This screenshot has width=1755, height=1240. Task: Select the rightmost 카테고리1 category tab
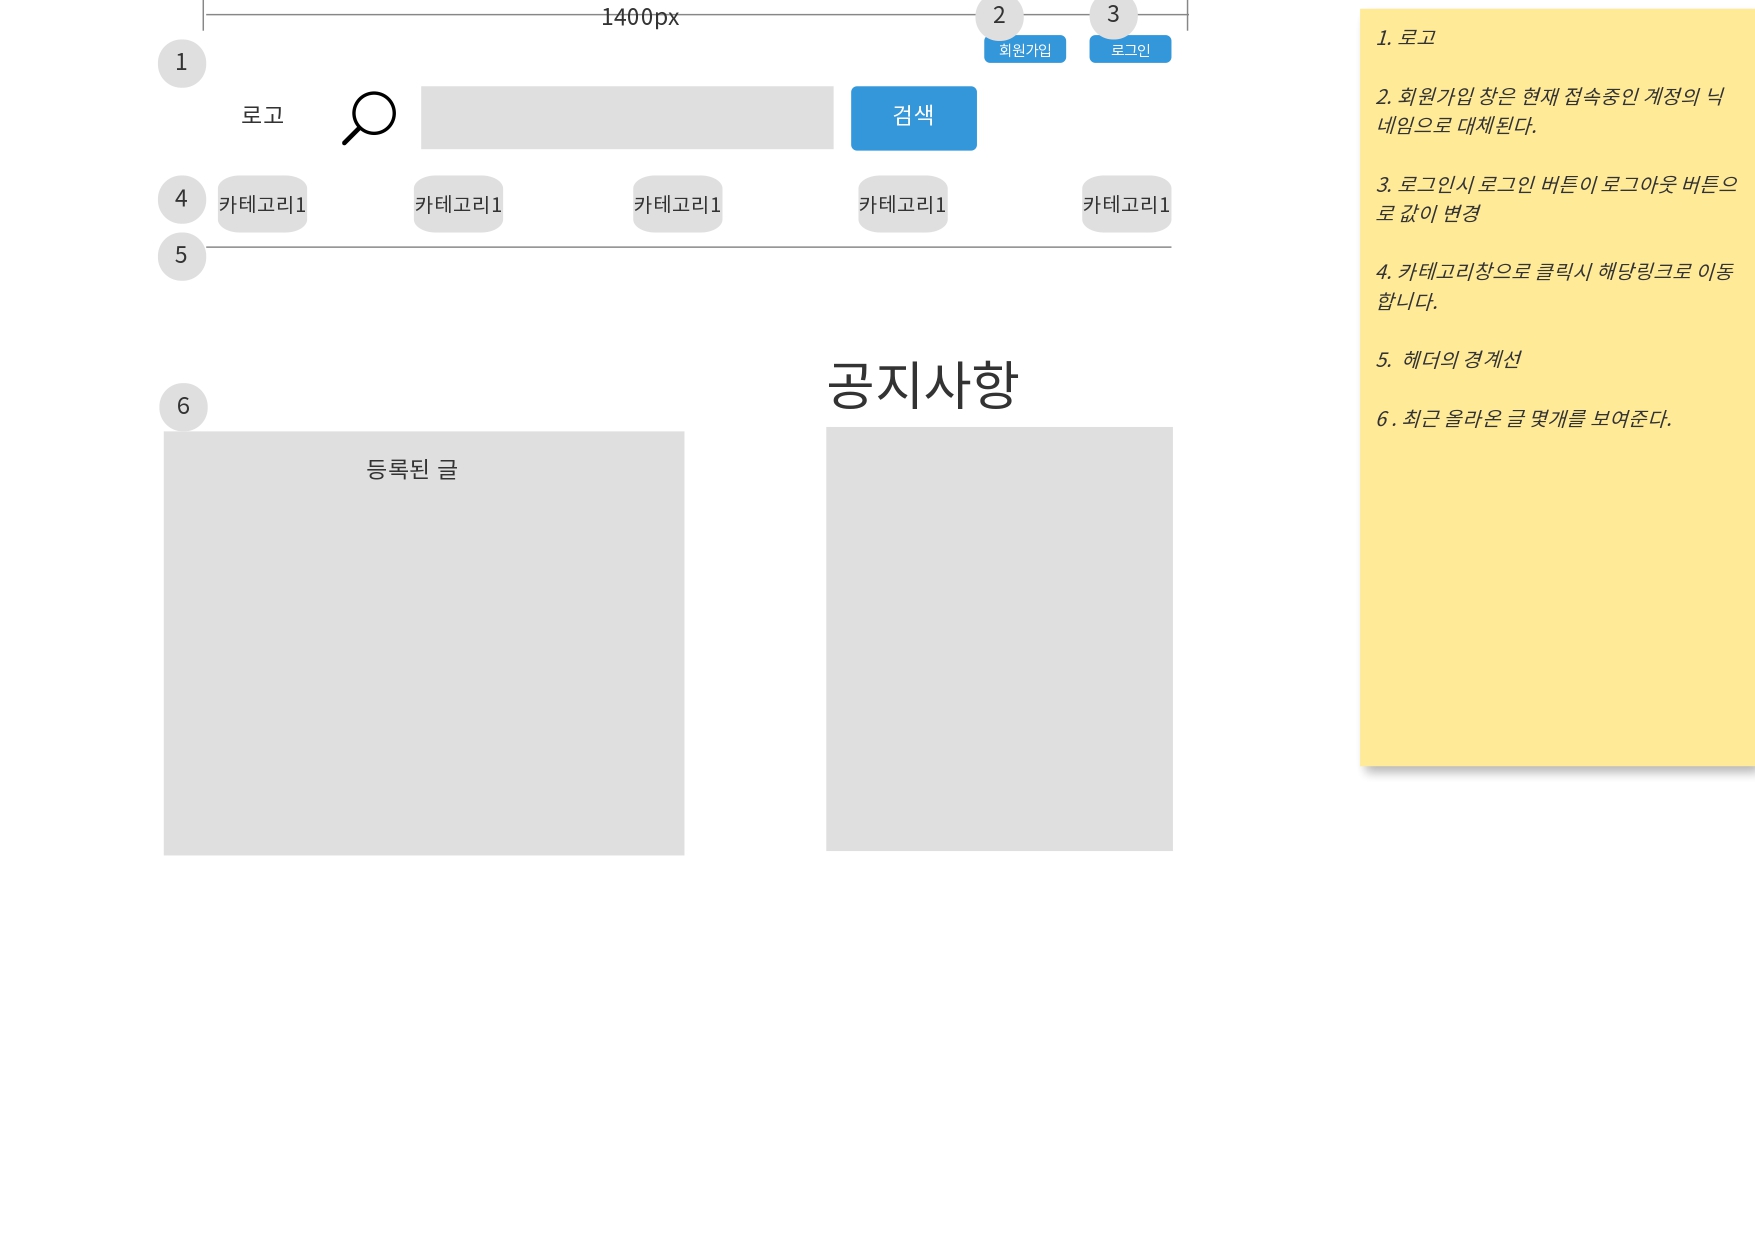(1126, 204)
